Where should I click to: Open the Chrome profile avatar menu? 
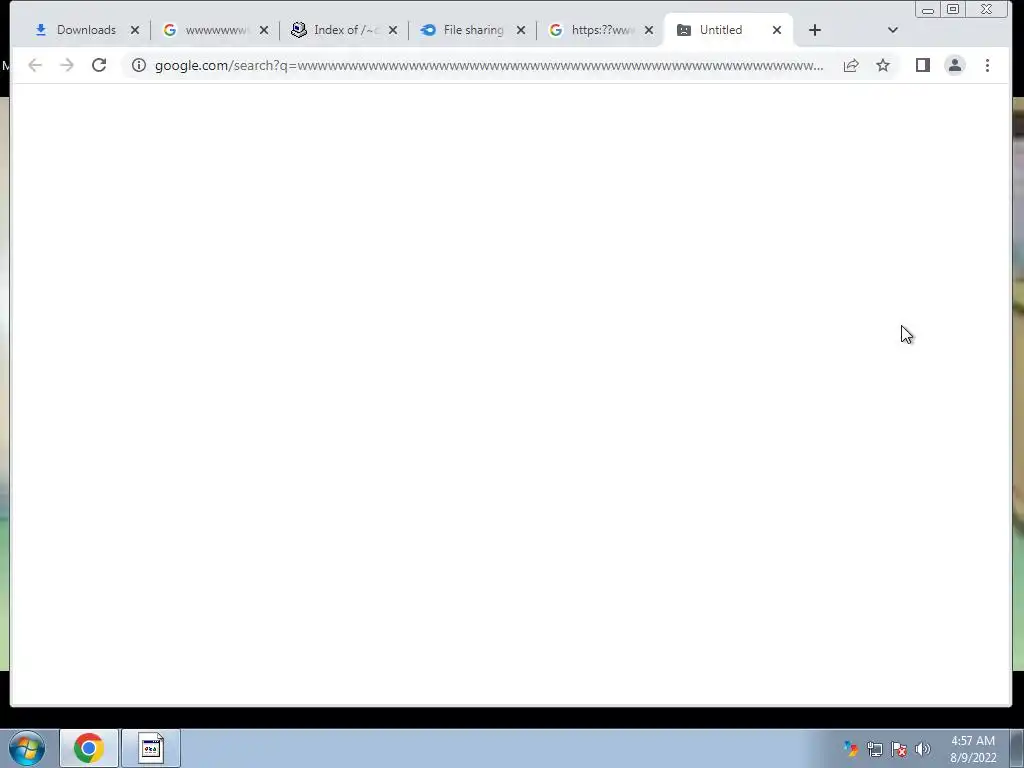(x=955, y=65)
